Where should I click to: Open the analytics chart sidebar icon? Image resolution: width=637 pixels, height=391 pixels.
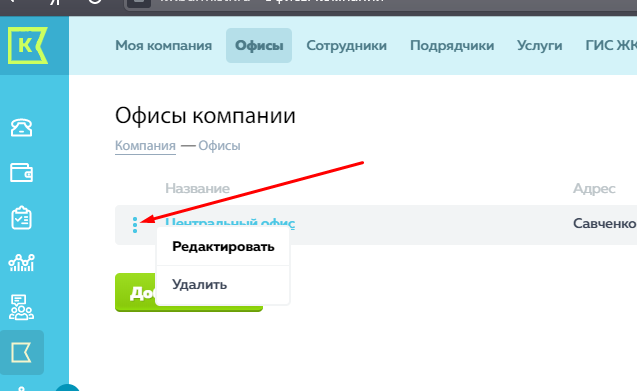tap(22, 263)
